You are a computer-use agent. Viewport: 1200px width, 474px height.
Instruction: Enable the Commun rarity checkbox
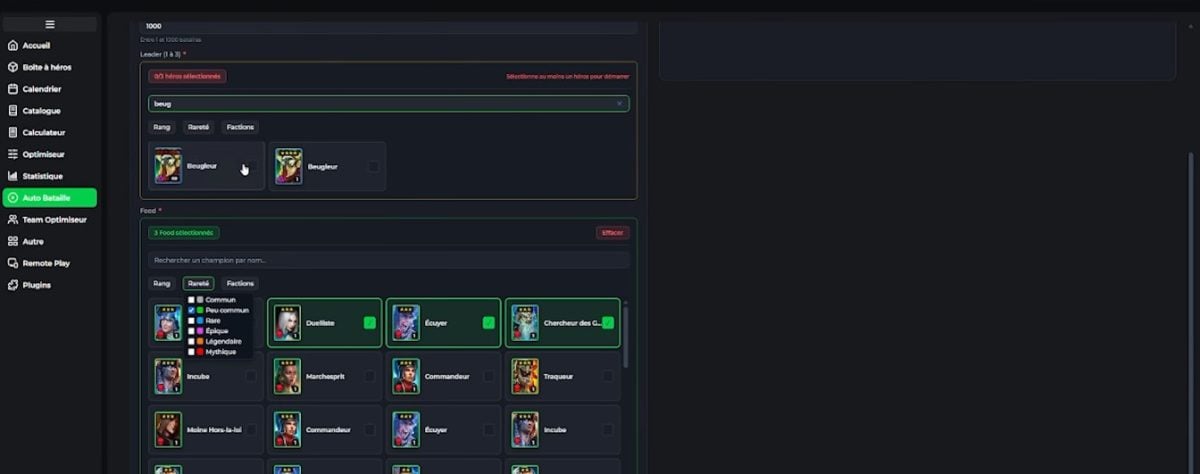[x=191, y=300]
